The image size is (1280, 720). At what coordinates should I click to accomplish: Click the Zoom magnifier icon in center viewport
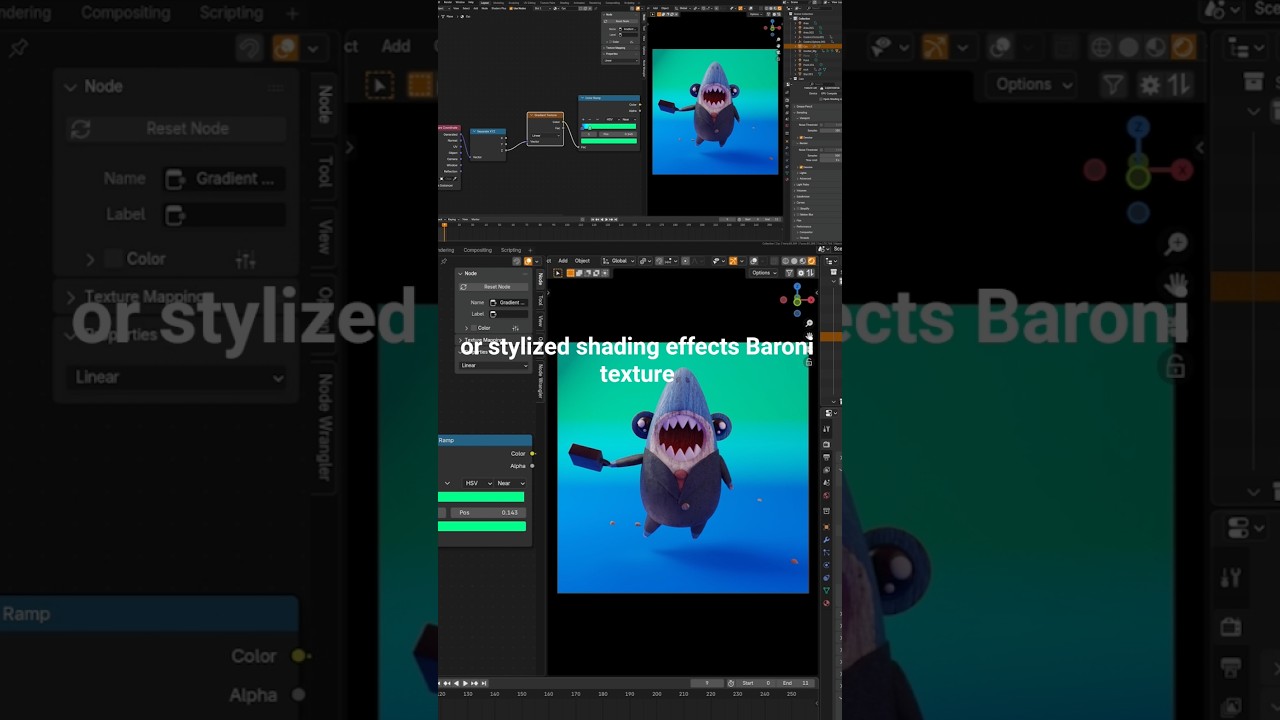click(x=809, y=323)
